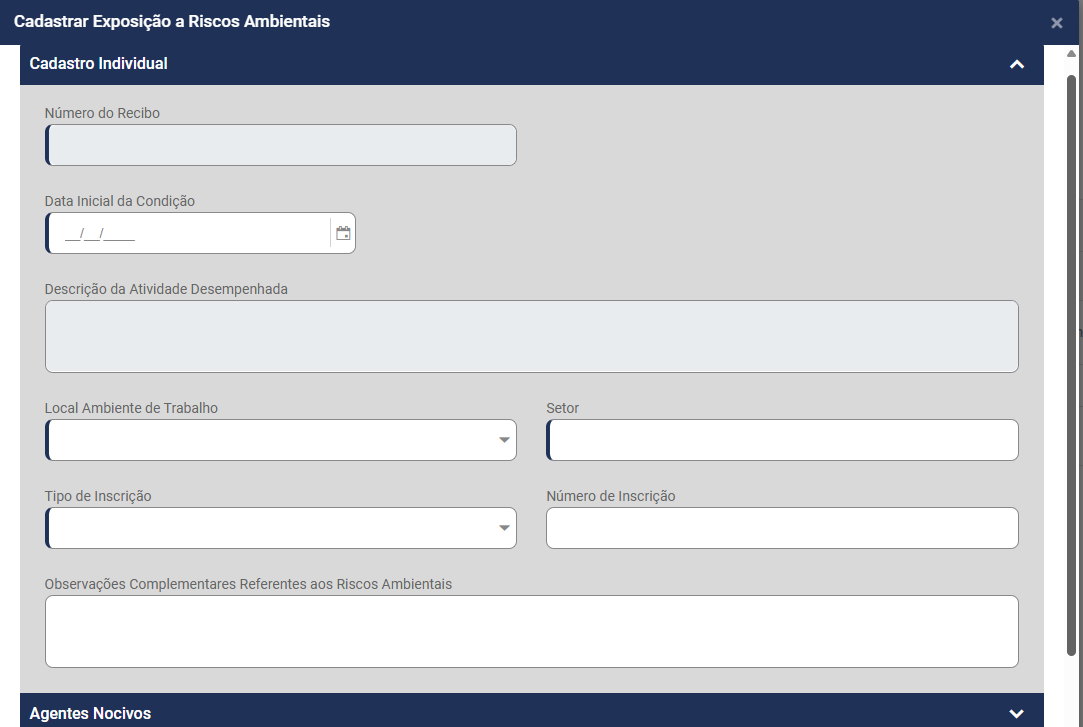Expand Agentes Nocivos using its chevron
The height and width of the screenshot is (727, 1083).
coord(1017,713)
